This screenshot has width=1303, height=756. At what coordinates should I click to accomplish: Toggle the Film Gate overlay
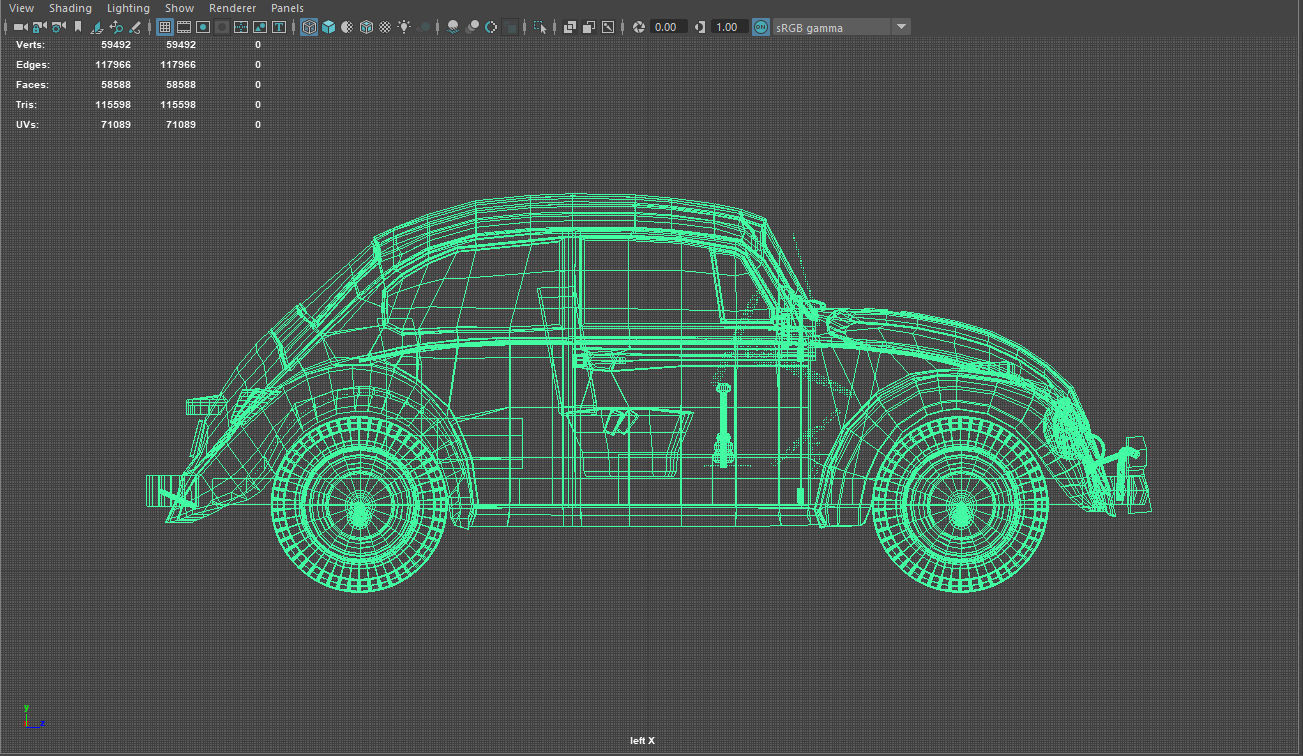tap(184, 27)
